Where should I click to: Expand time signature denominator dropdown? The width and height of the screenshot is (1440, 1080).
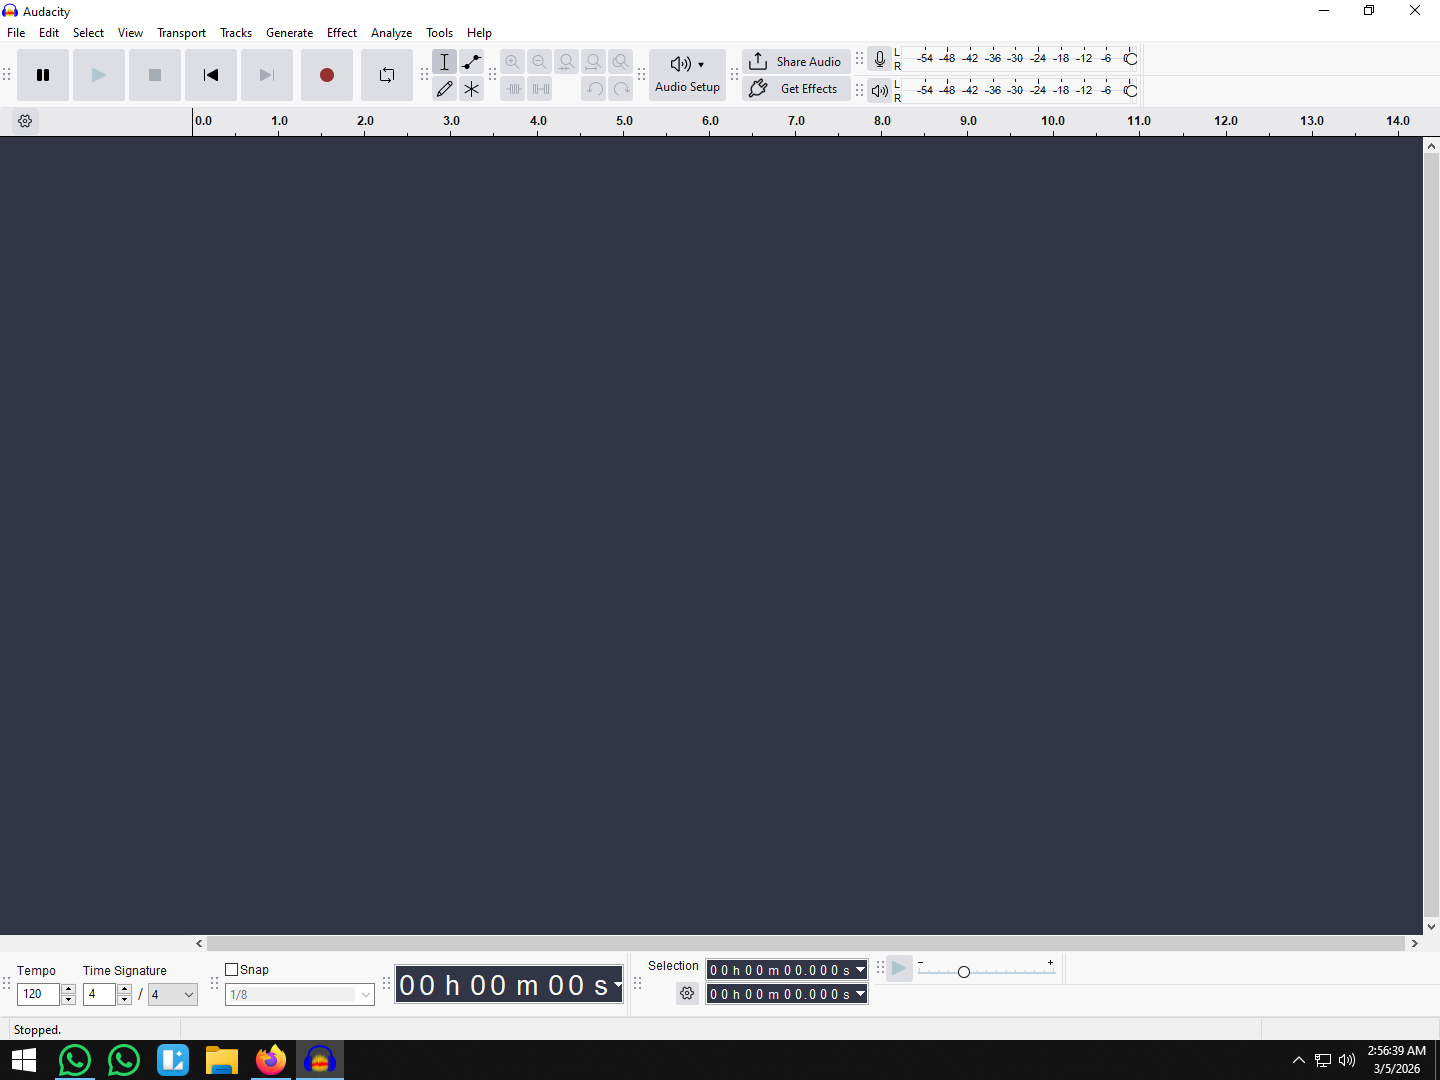click(x=188, y=994)
